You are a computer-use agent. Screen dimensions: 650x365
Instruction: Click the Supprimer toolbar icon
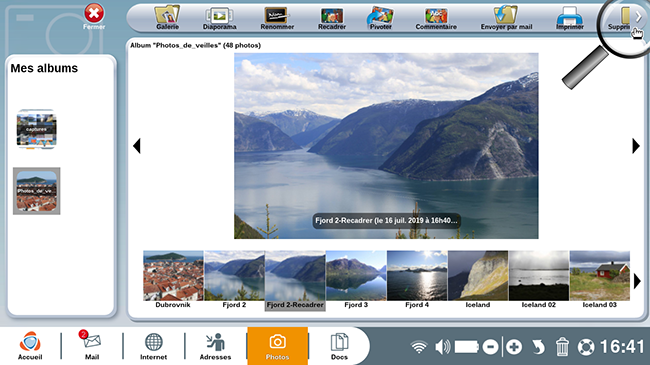620,18
